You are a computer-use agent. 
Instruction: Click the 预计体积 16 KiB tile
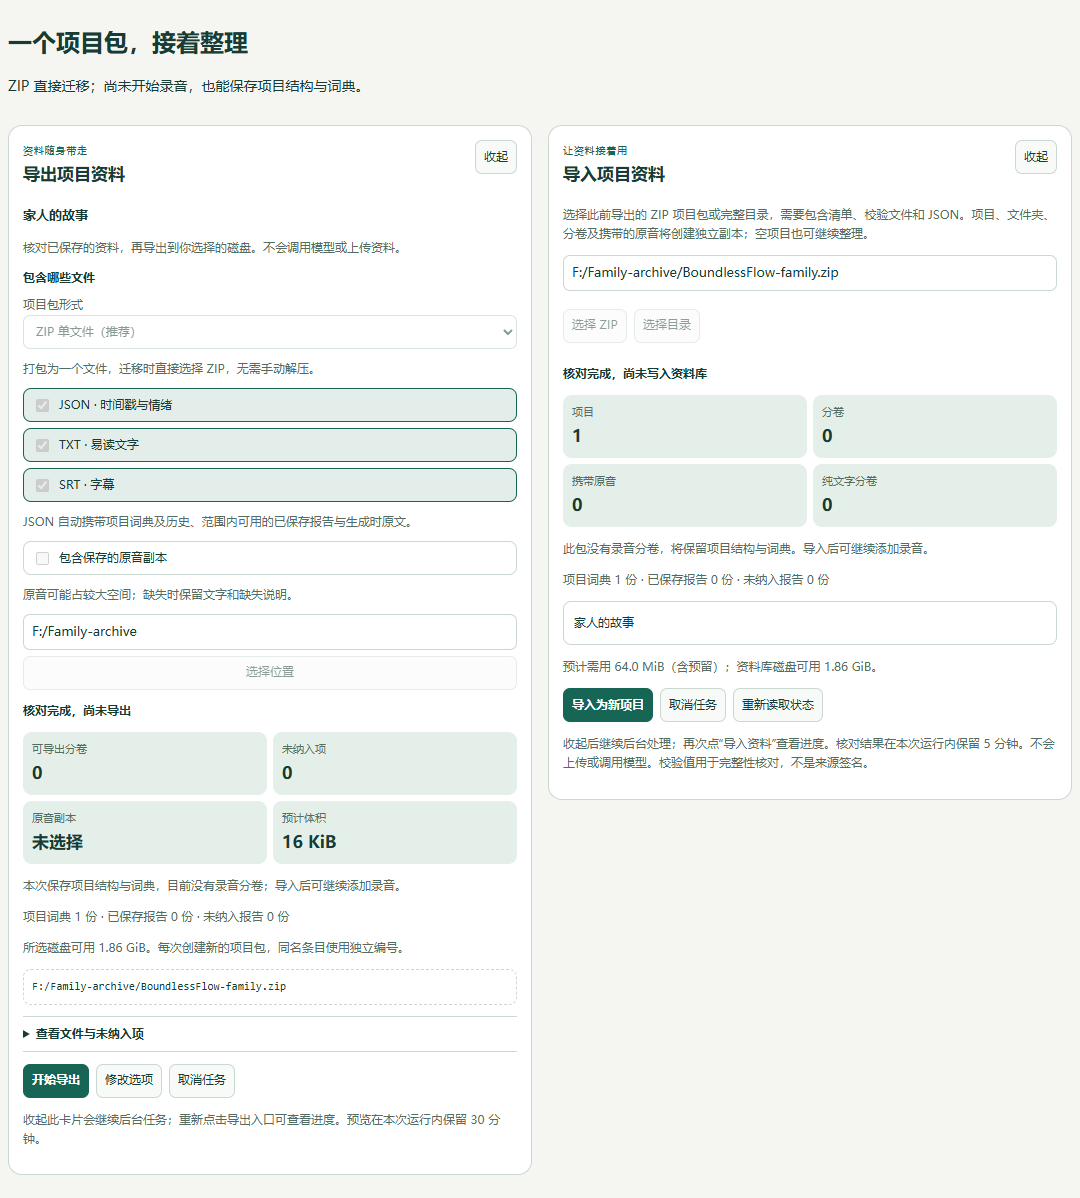click(395, 832)
